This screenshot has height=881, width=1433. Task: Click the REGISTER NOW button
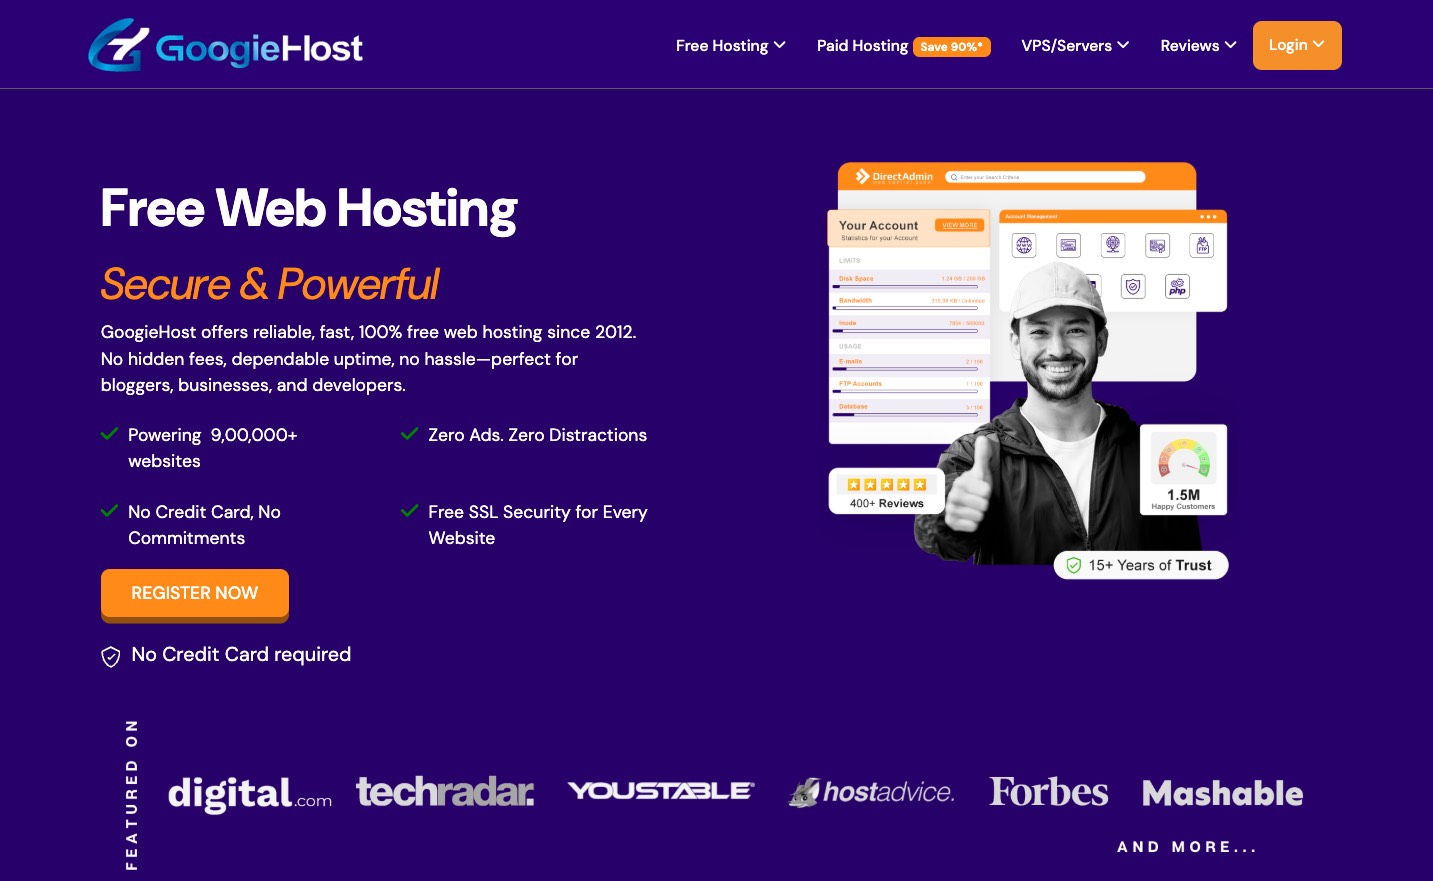pos(195,594)
